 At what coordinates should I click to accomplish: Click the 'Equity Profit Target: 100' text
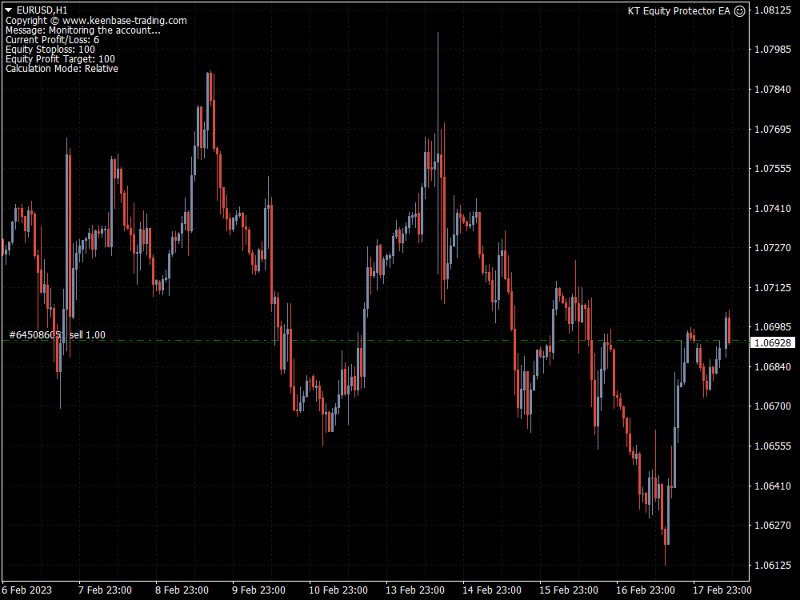(60, 59)
